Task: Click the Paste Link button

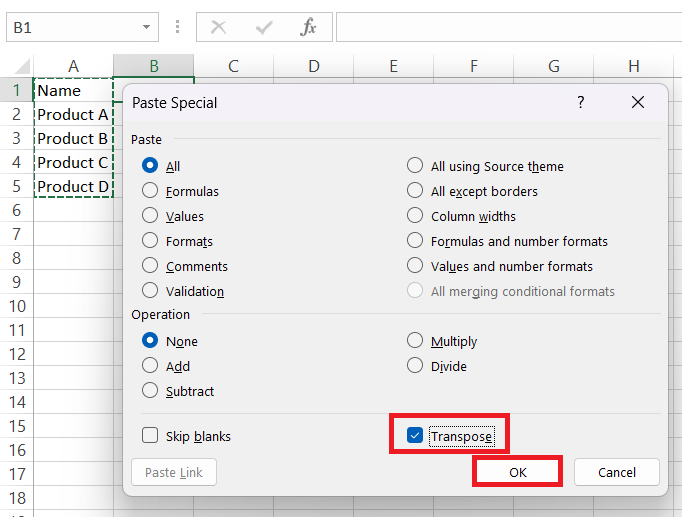Action: (174, 472)
